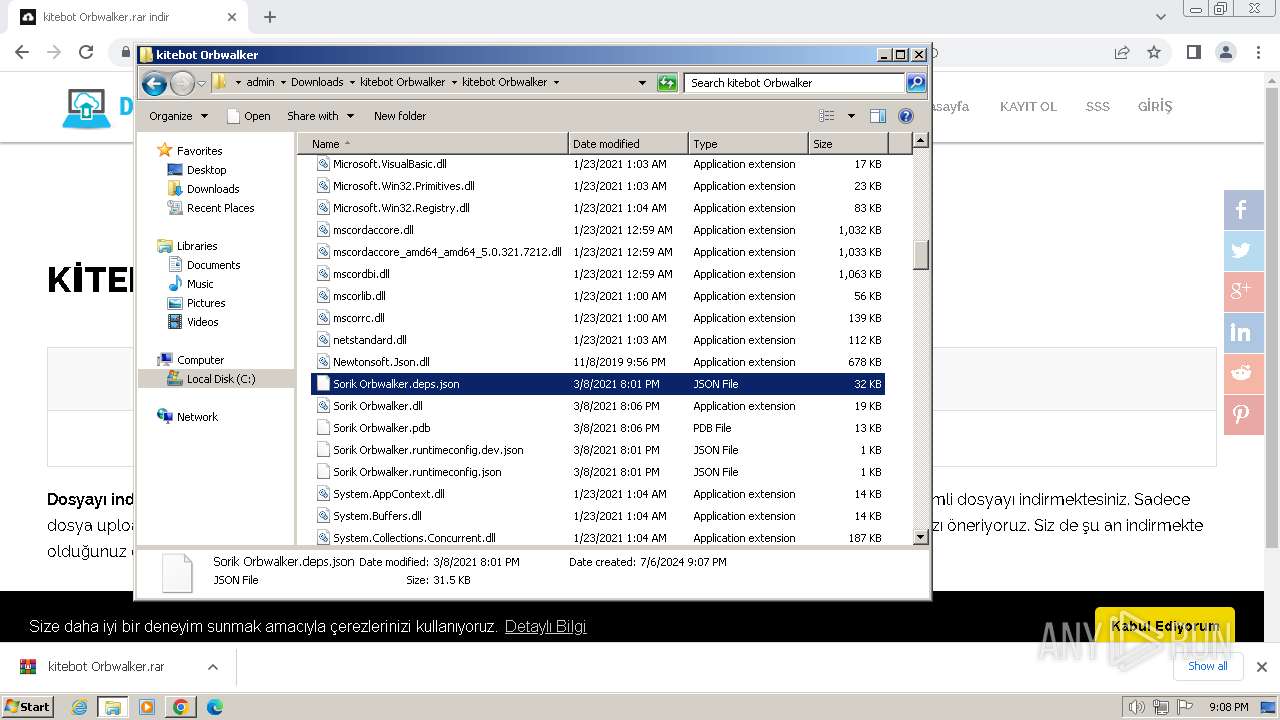Click the Search kitebot Orbwalker field

tap(796, 83)
